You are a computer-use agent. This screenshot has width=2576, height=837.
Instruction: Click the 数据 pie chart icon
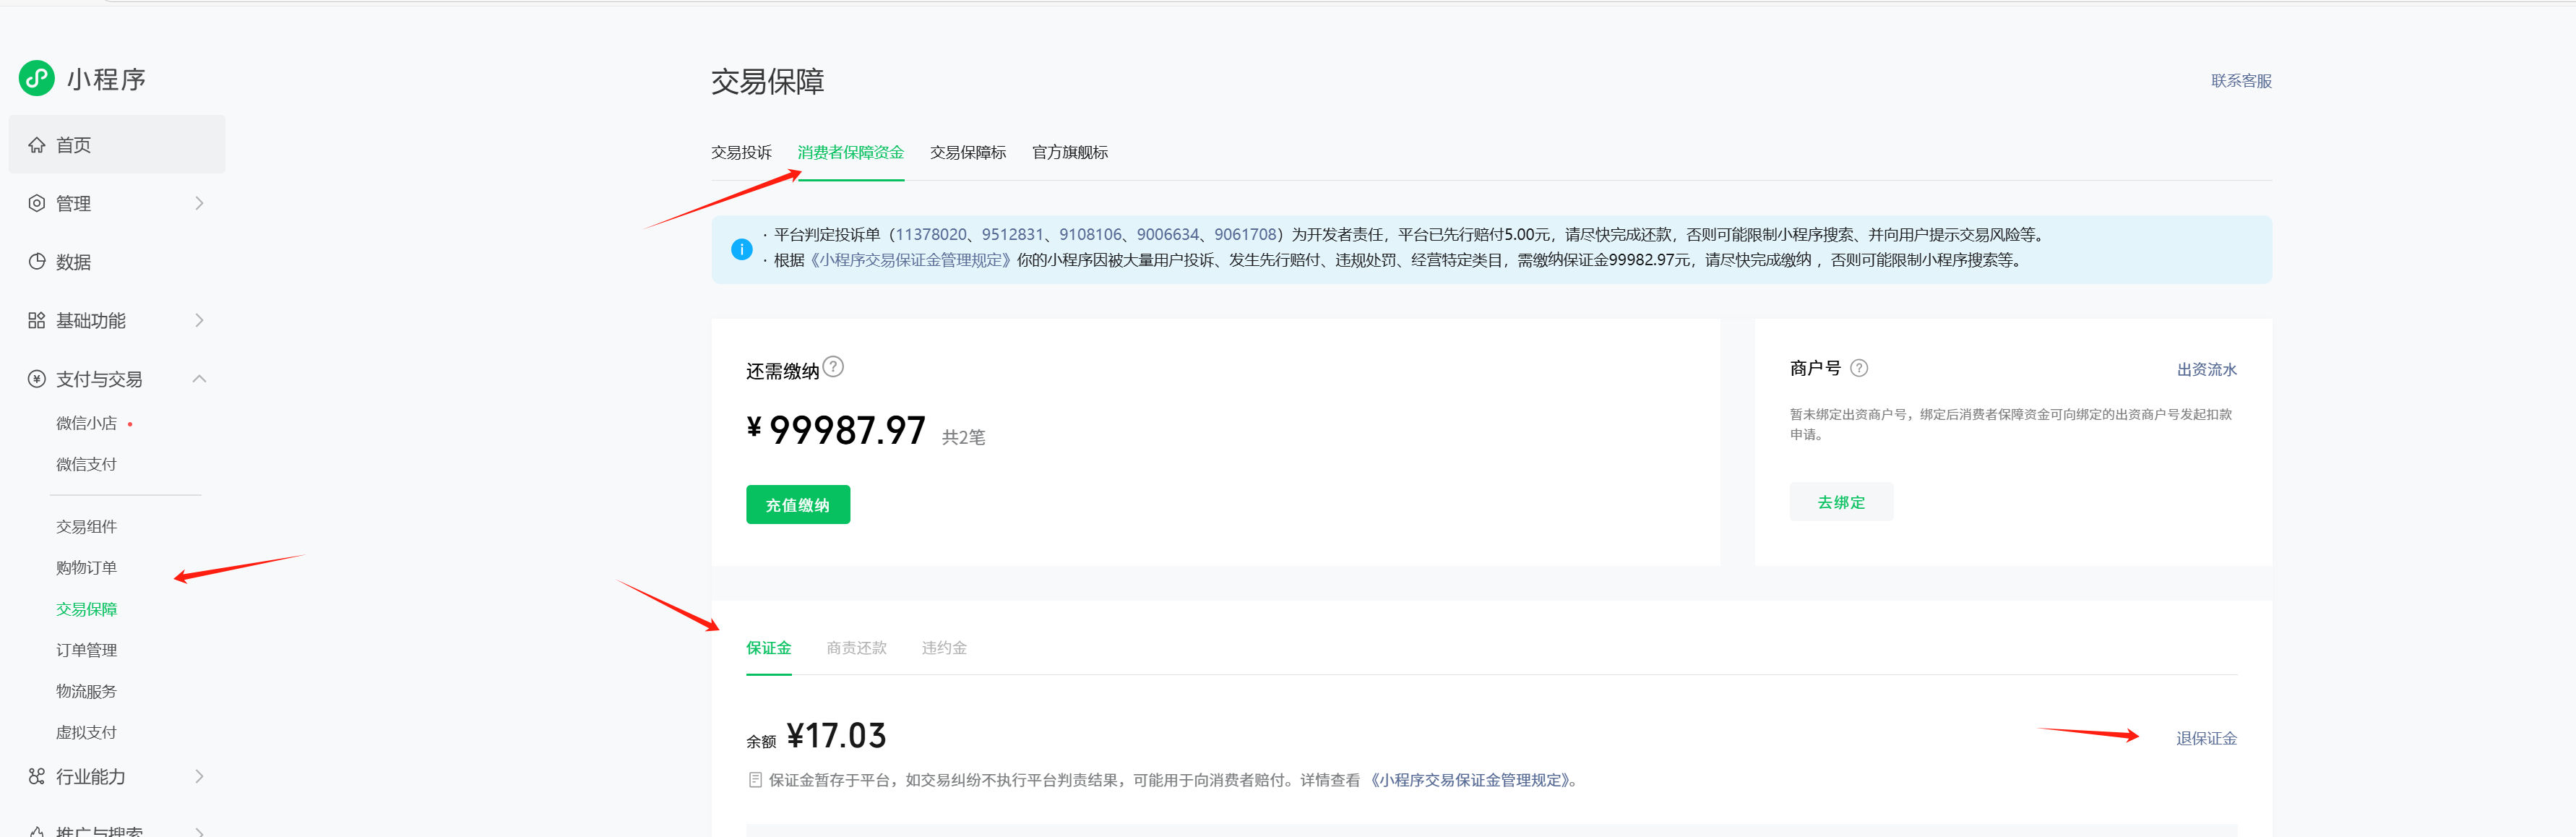click(37, 261)
